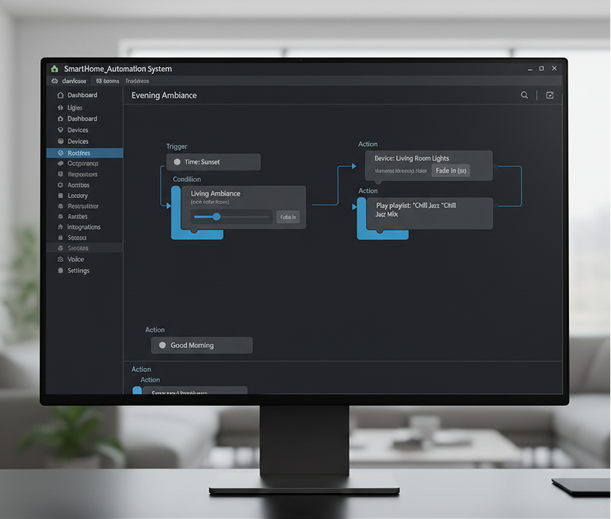
Task: Click the green home app icon
Action: 54,69
